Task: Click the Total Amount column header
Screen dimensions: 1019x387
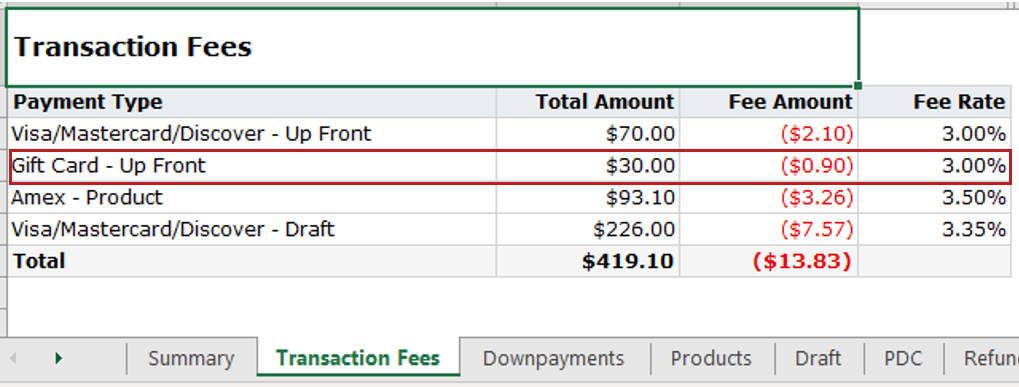Action: point(588,102)
